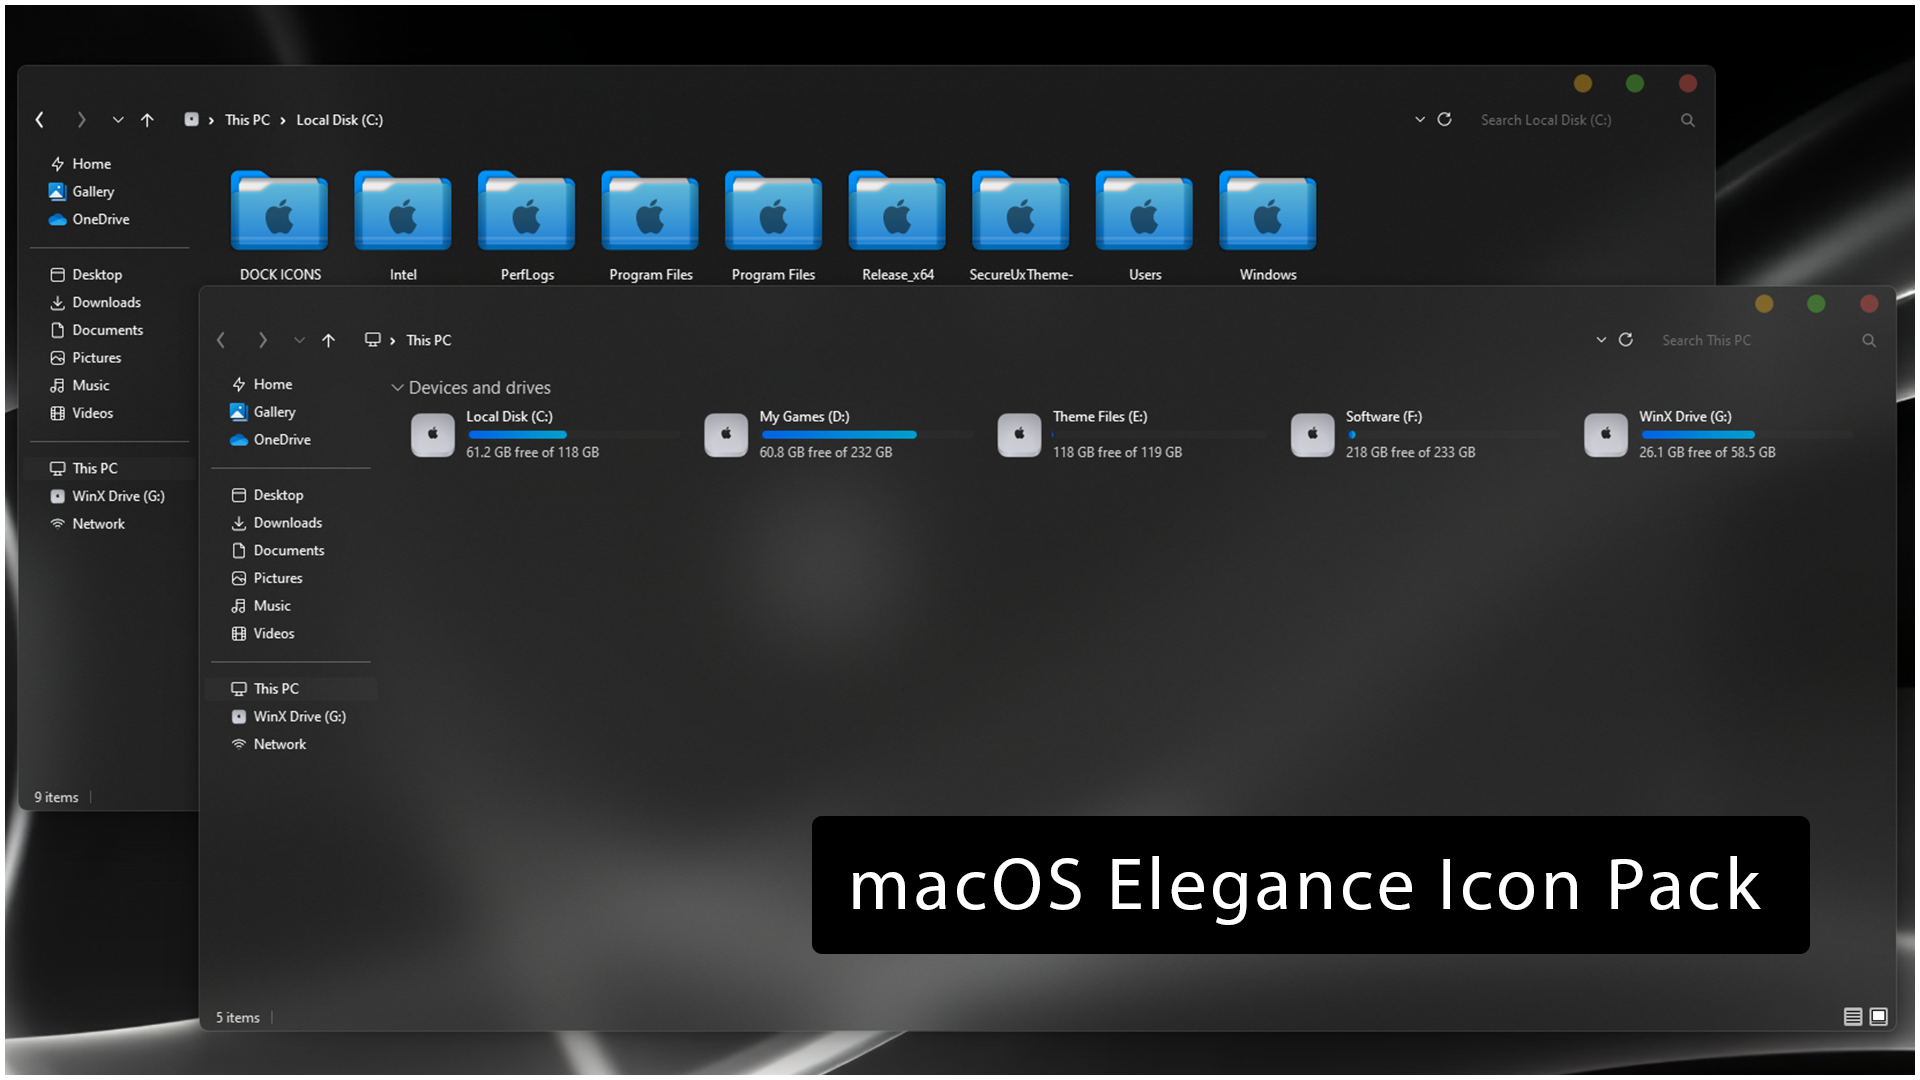Click refresh icon in This PC window
Image resolution: width=1920 pixels, height=1080 pixels.
[x=1626, y=340]
